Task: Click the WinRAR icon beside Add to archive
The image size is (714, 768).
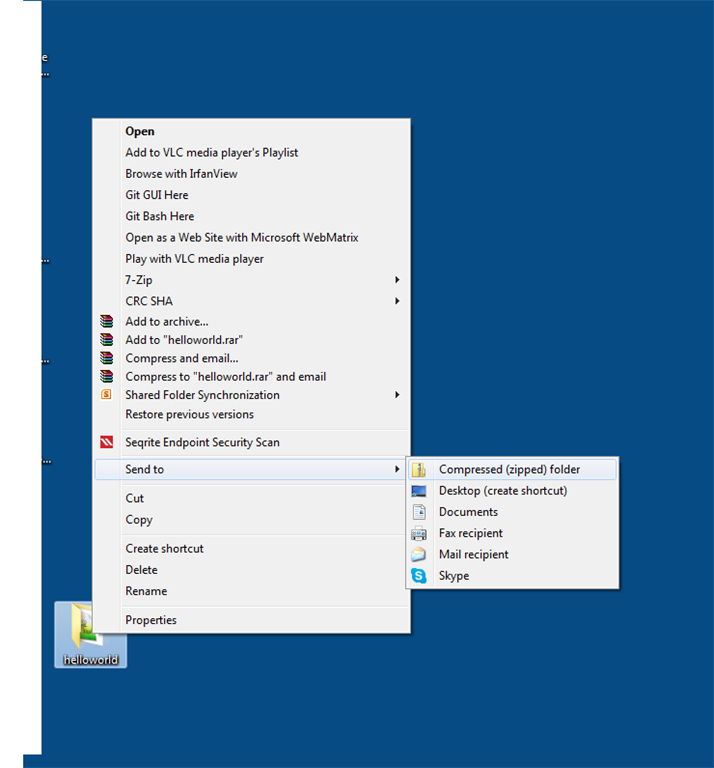Action: pyautogui.click(x=107, y=321)
